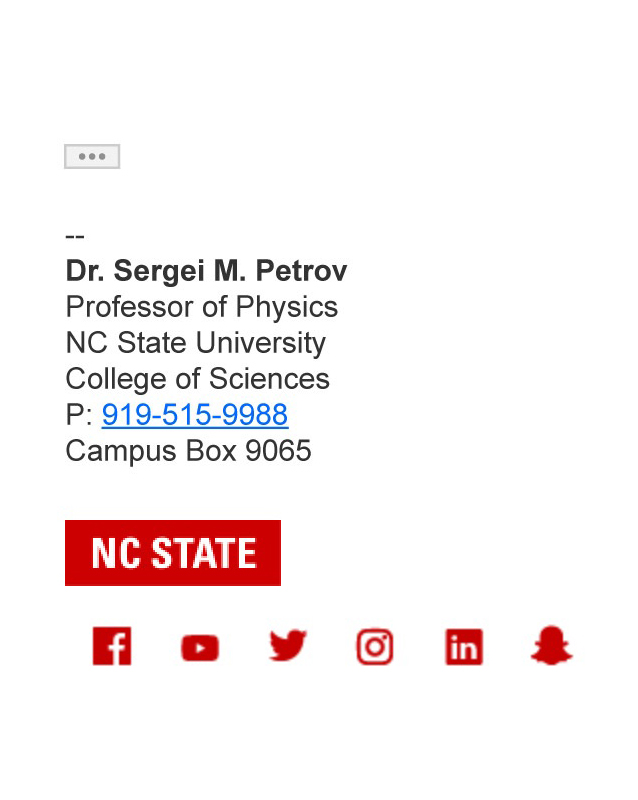
Task: Click the signature separator dashes
Action: 74,235
